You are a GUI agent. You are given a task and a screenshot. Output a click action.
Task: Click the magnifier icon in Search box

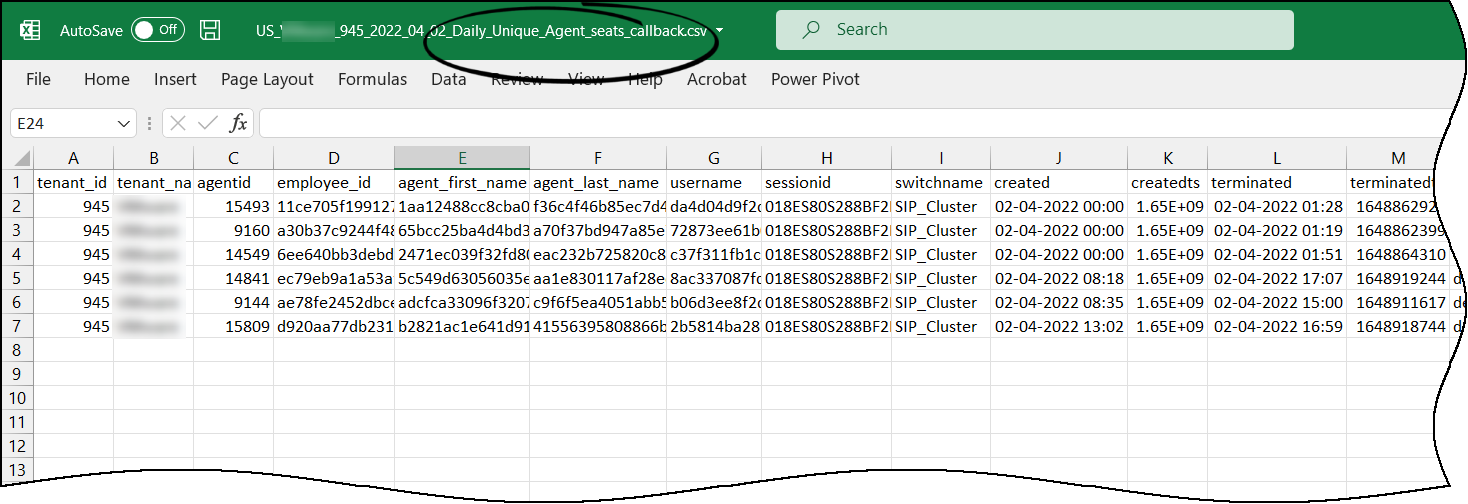pyautogui.click(x=812, y=30)
